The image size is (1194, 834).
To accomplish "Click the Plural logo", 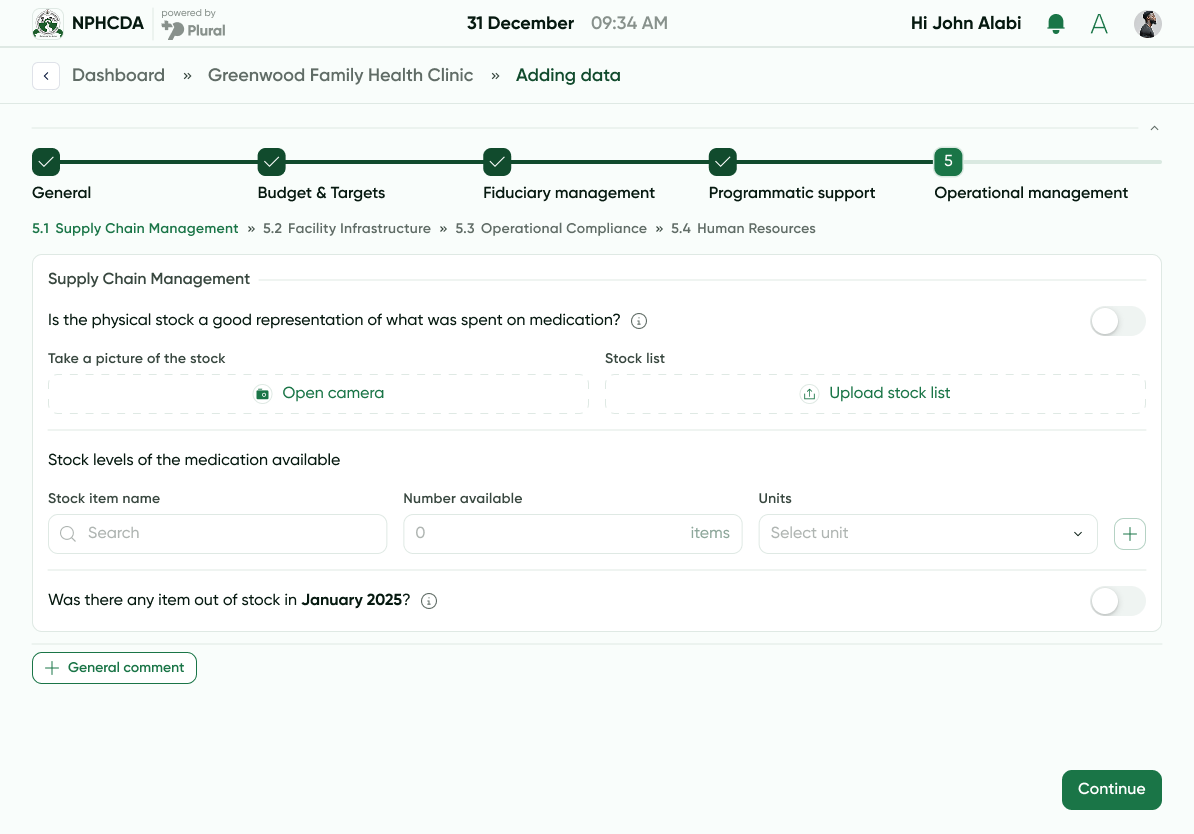I will [x=193, y=30].
